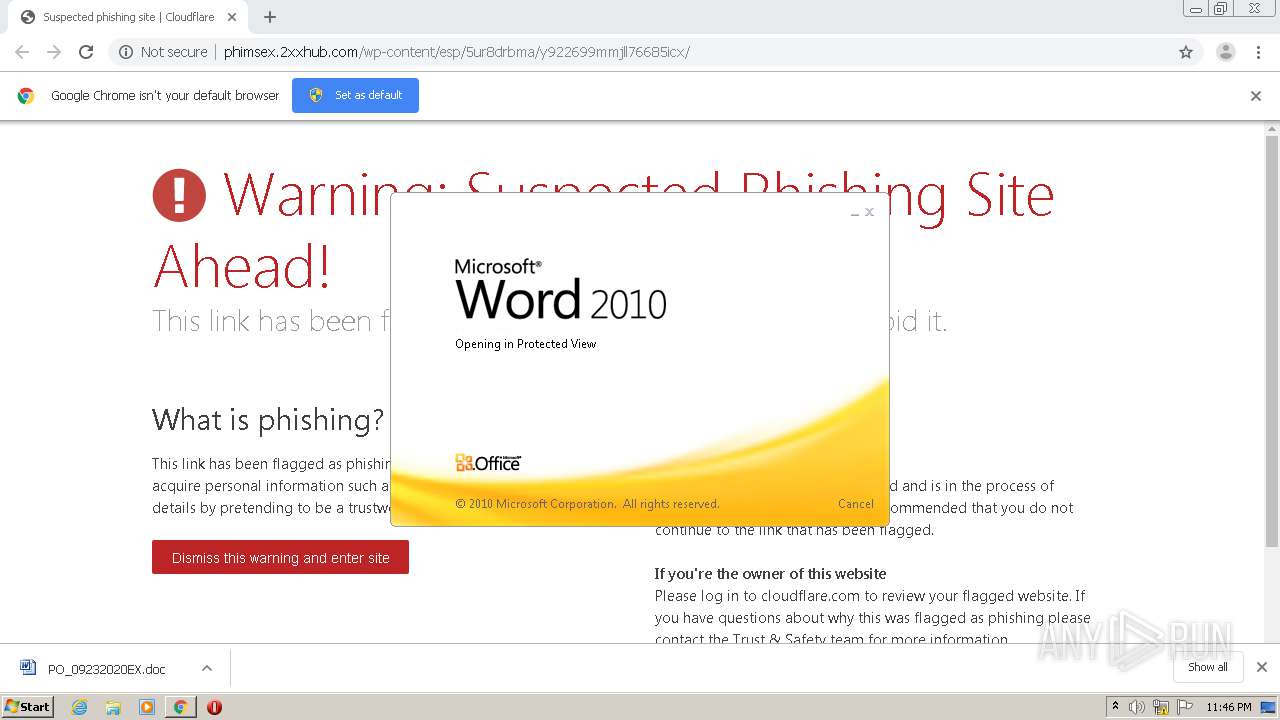The height and width of the screenshot is (720, 1280).
Task: Click the Chrome logo in infobar
Action: pos(26,96)
